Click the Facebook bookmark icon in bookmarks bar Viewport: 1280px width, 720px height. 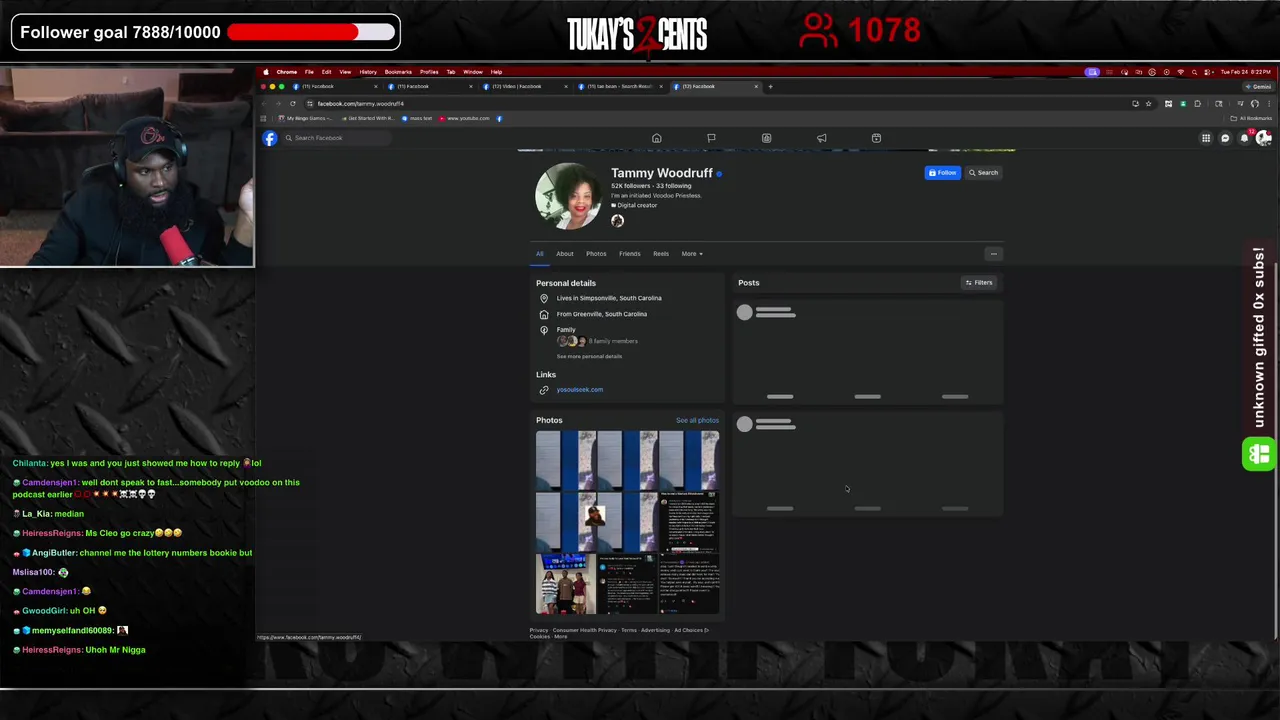pyautogui.click(x=499, y=118)
